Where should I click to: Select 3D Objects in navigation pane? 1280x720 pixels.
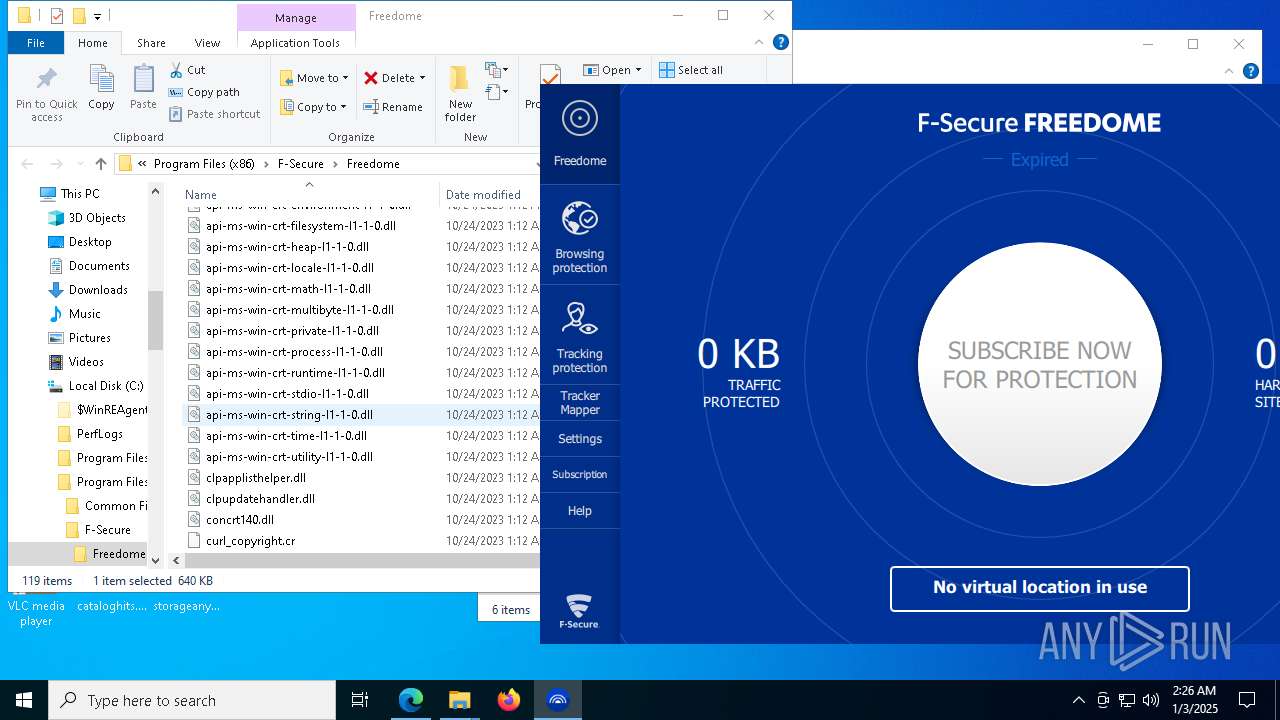coord(97,218)
